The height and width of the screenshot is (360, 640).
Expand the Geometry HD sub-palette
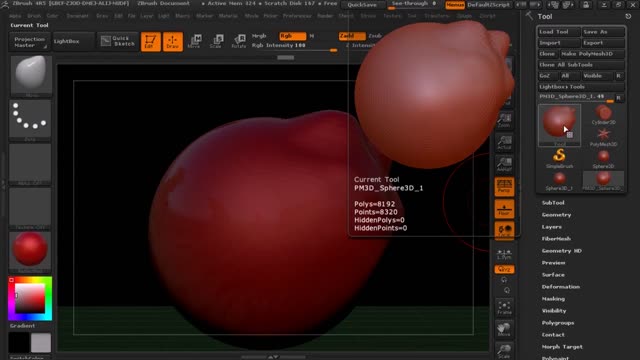[x=562, y=251]
